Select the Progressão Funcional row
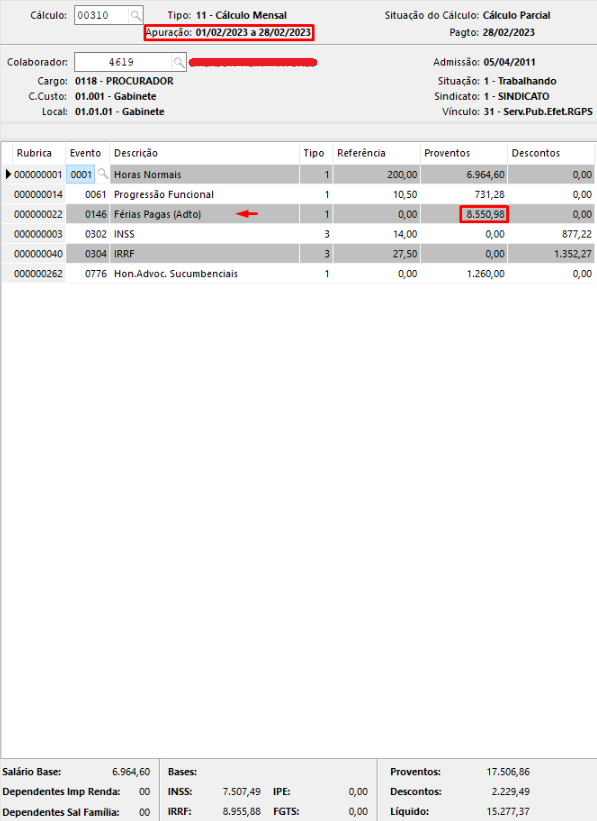 pos(298,194)
